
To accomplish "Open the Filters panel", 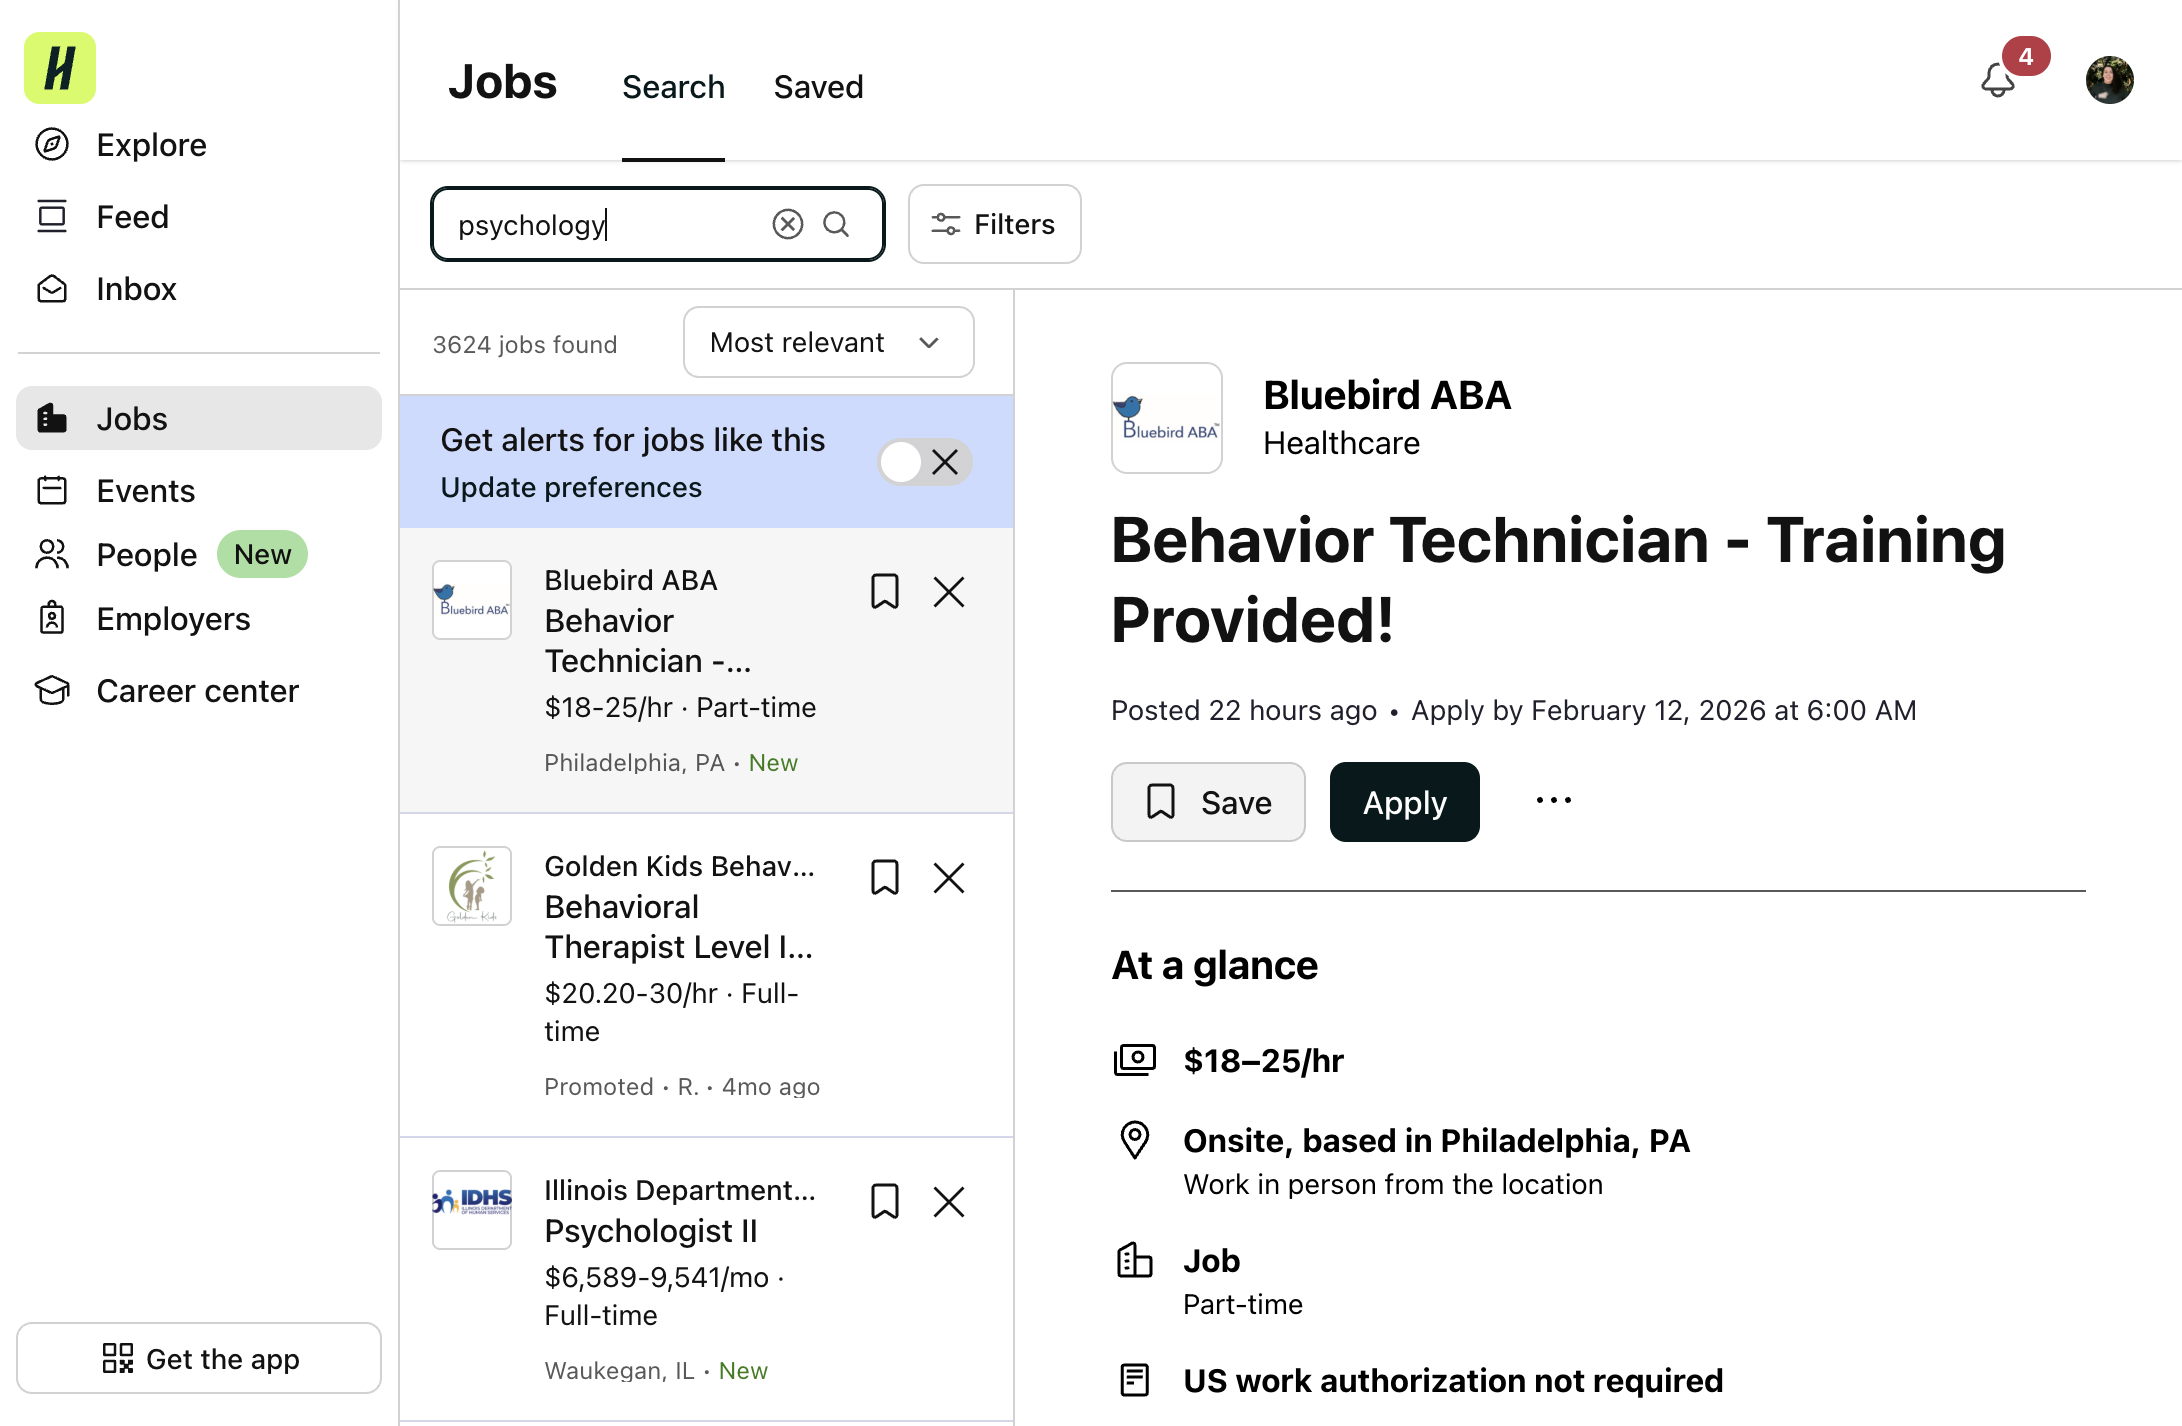I will (x=994, y=224).
